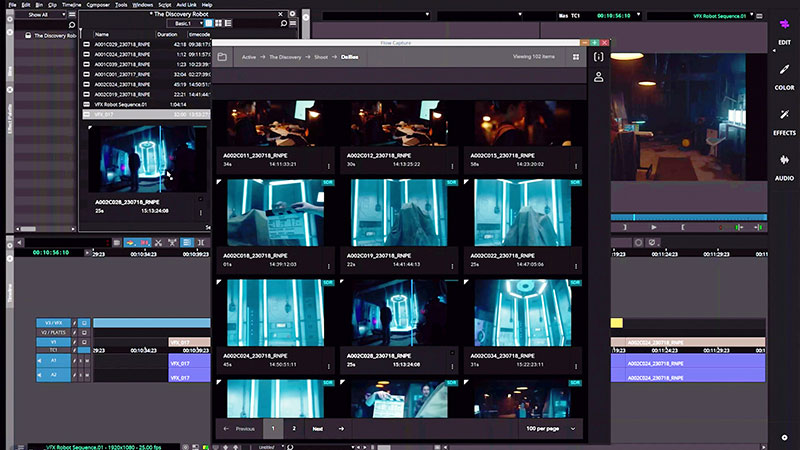800x450 pixels.
Task: Click the Flow Capture folder browse icon
Action: click(x=222, y=57)
